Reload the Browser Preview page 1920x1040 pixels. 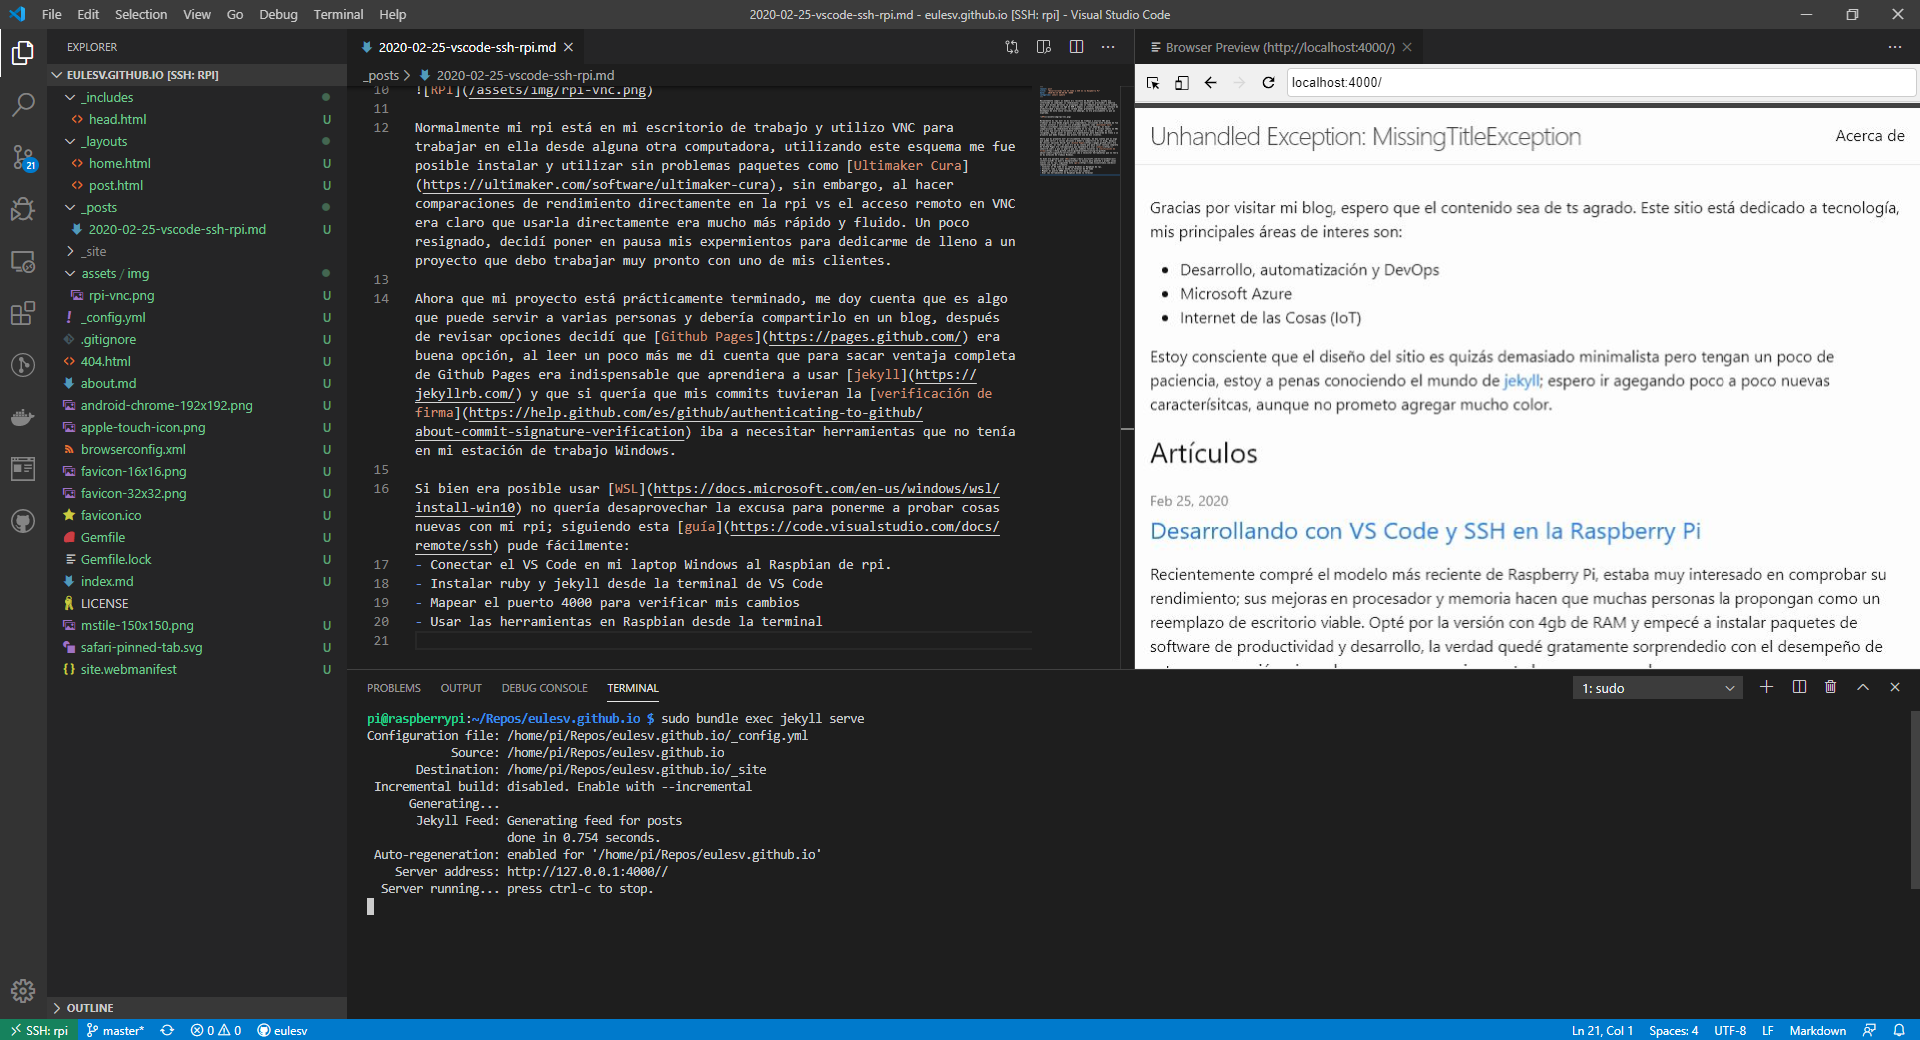pos(1268,83)
